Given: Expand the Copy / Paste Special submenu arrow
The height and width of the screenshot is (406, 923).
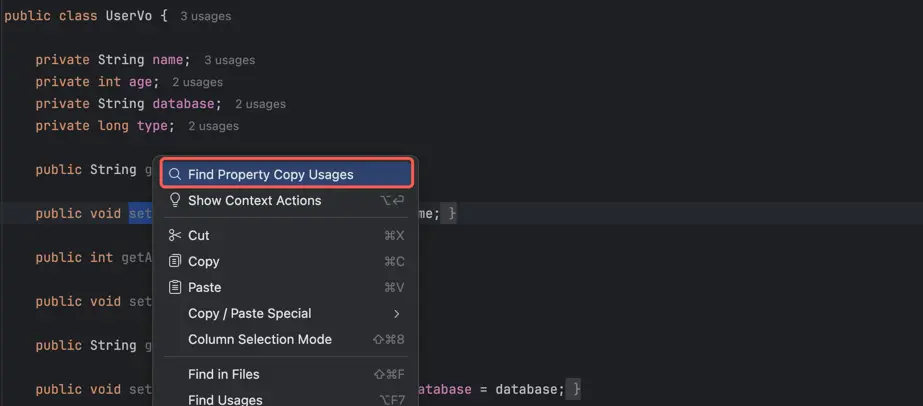Looking at the screenshot, I should [397, 313].
